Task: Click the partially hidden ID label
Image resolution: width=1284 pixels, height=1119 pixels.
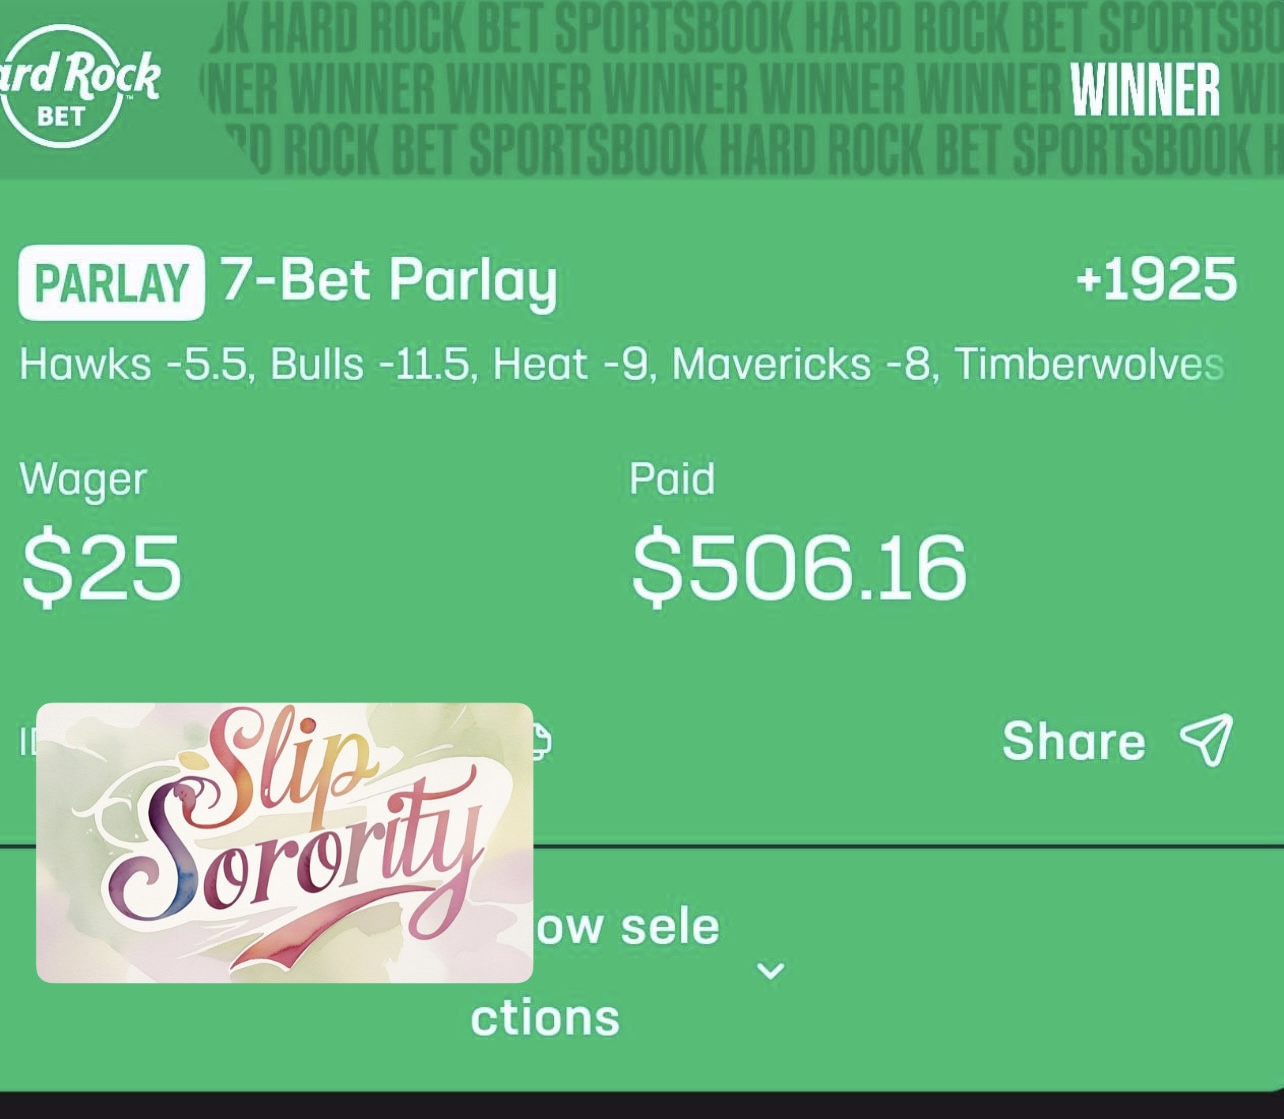Action: [x=26, y=741]
